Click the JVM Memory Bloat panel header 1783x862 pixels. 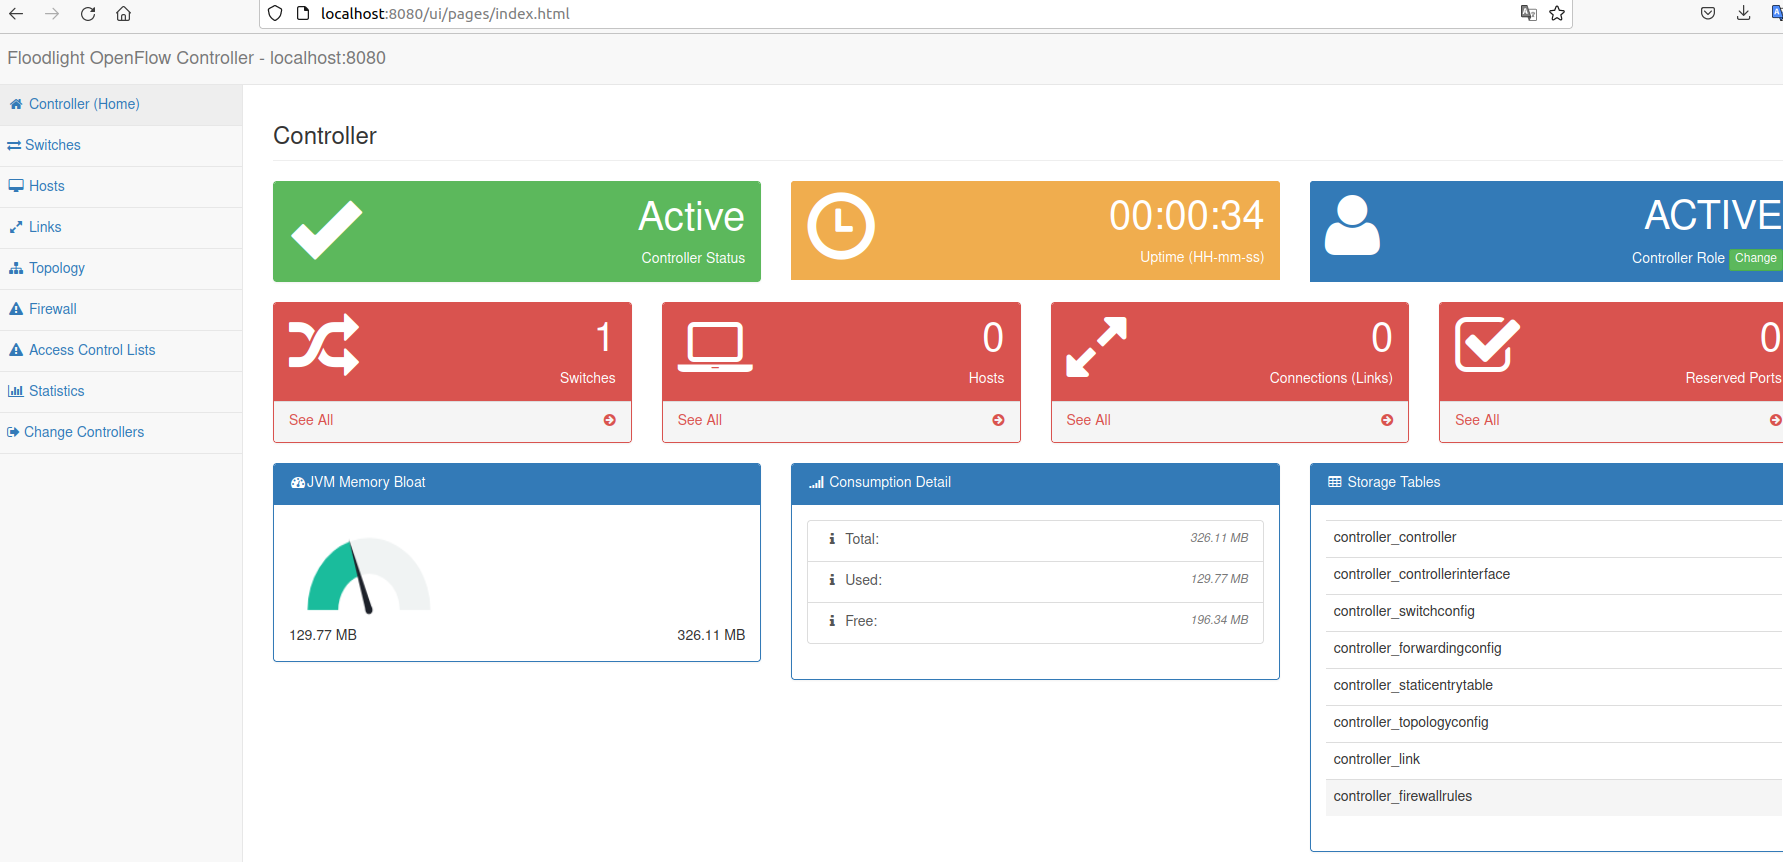pos(517,483)
